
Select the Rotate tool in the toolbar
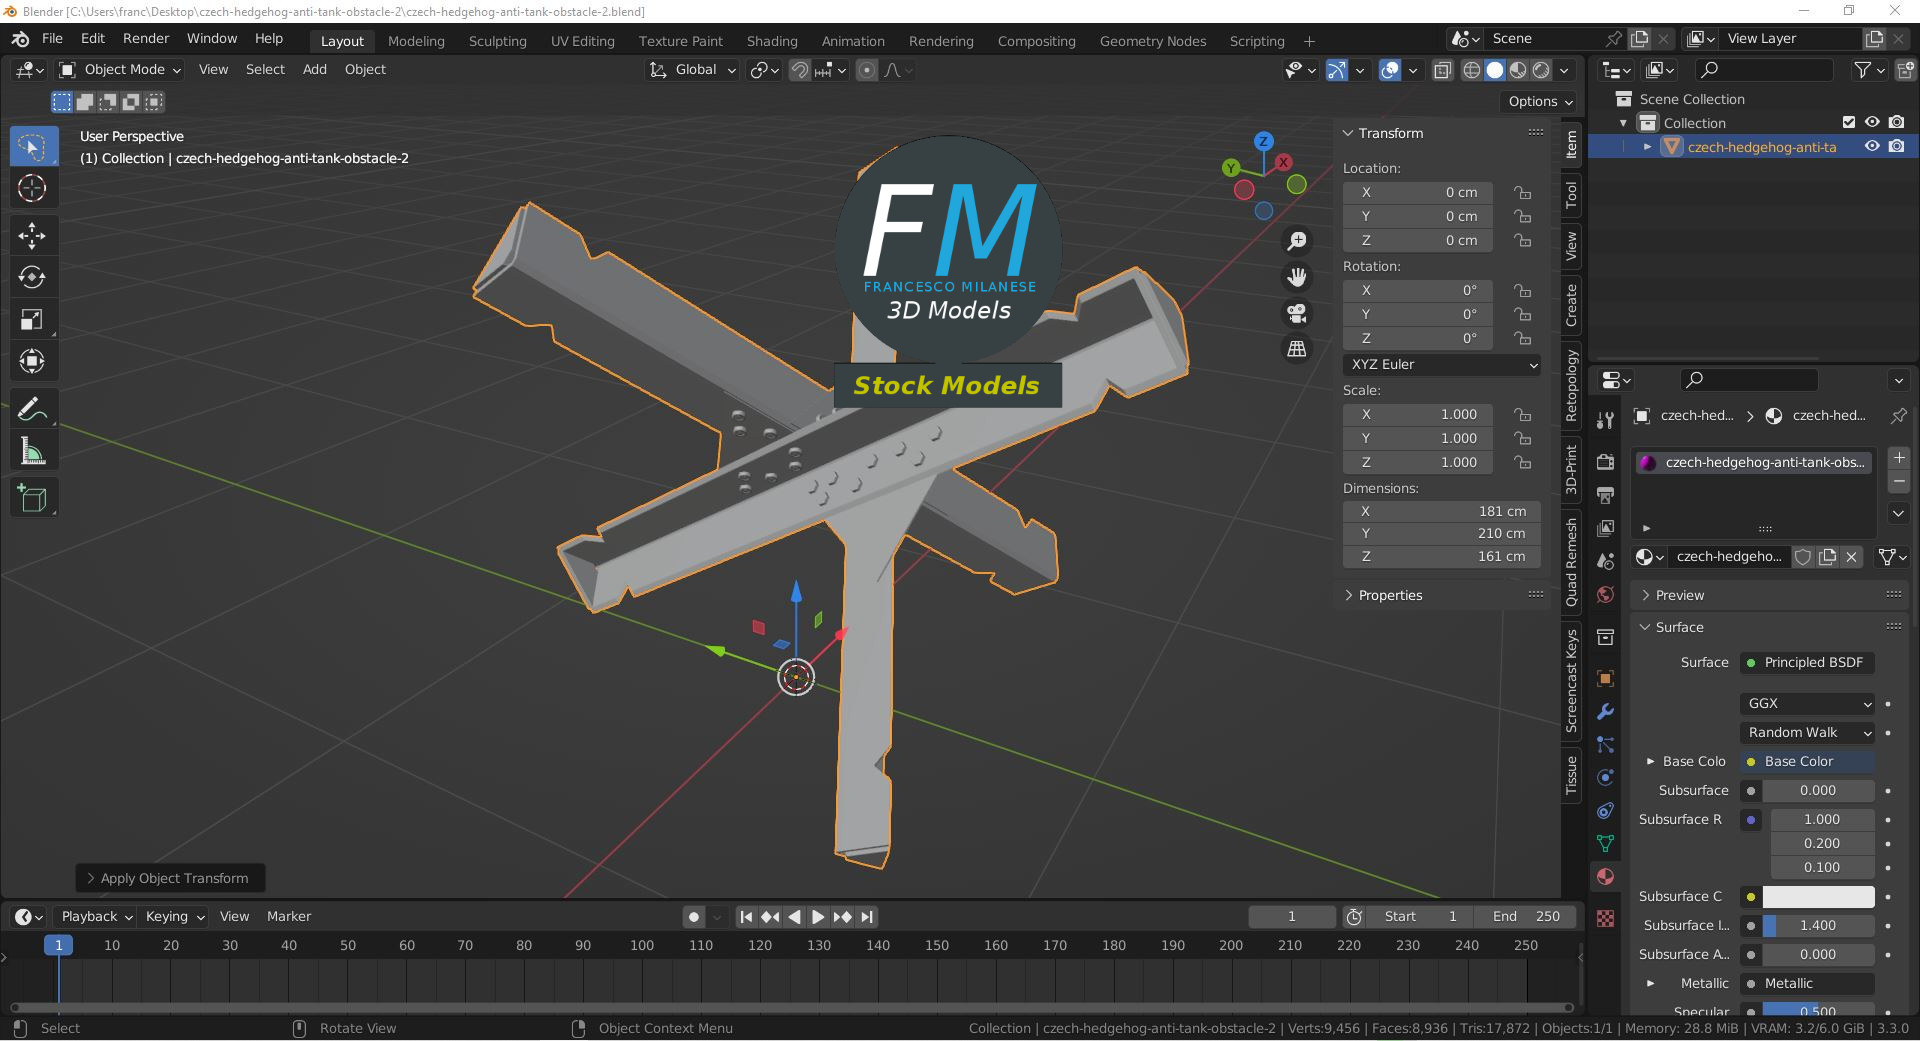coord(32,278)
